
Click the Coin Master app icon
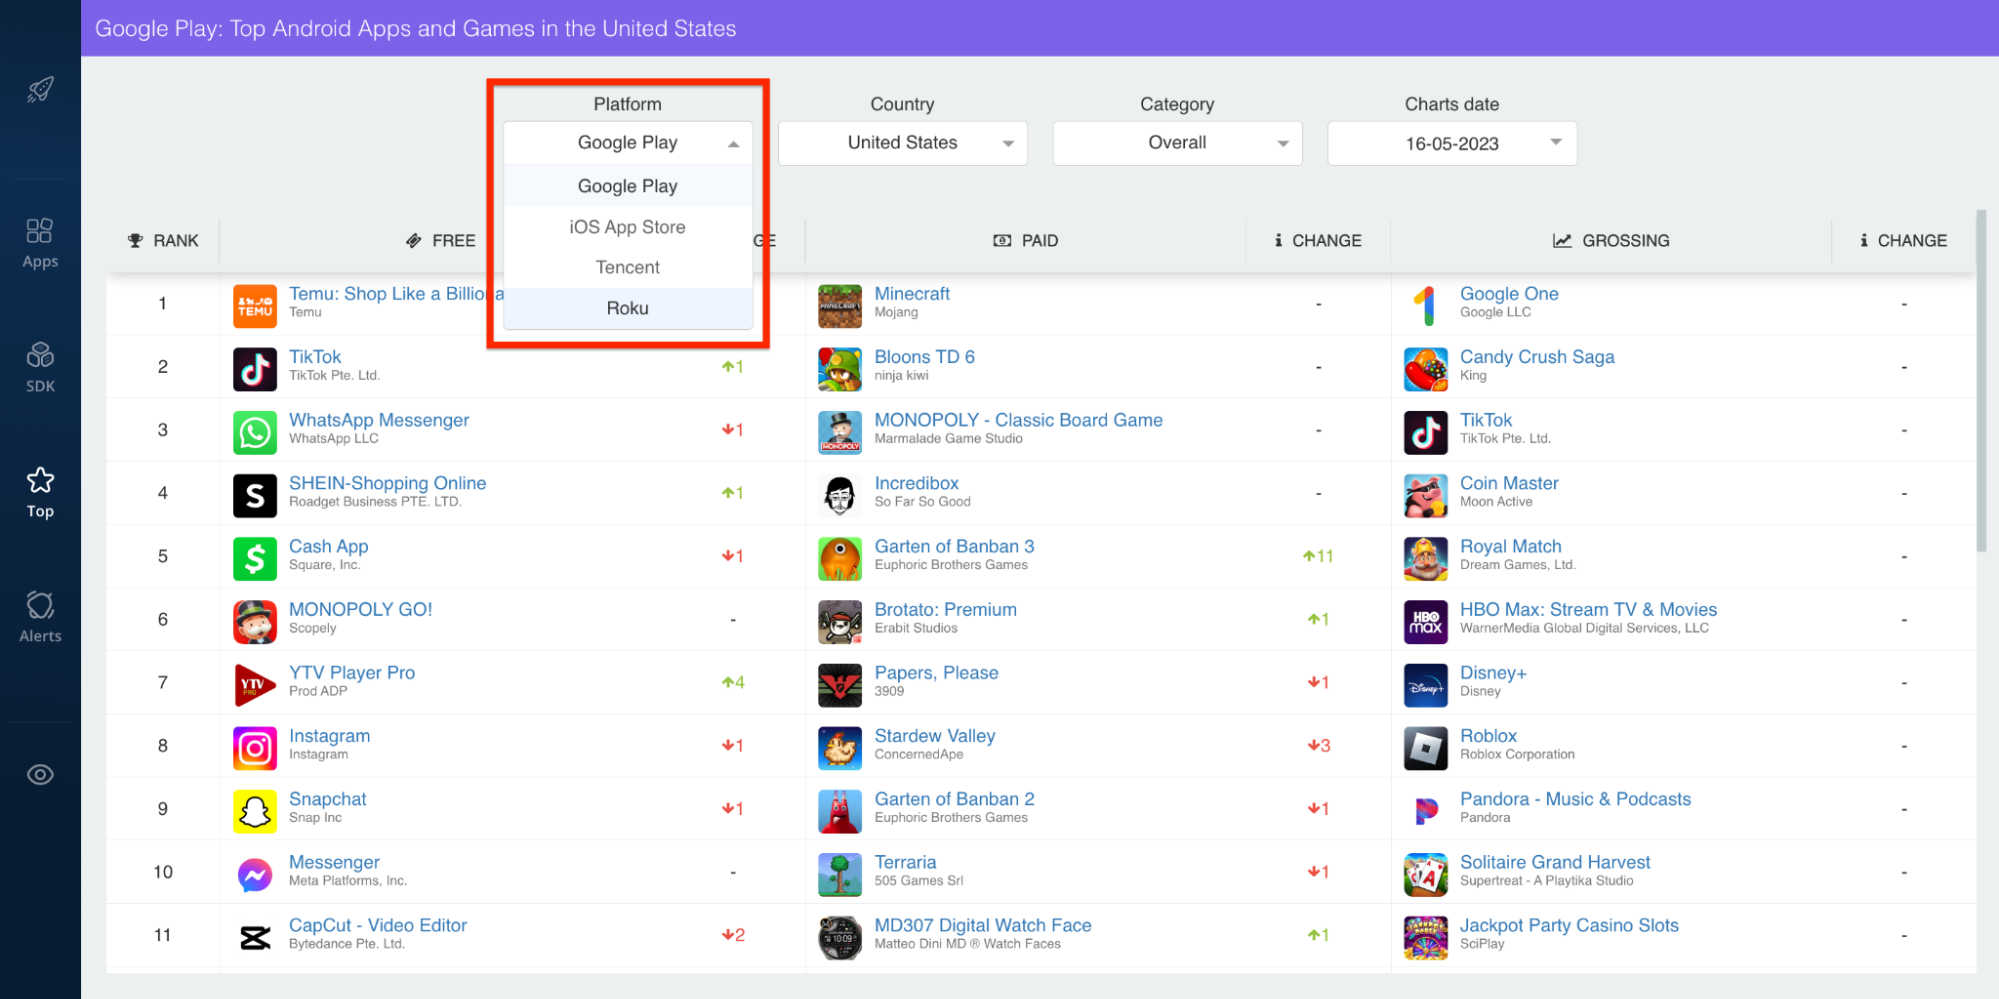1426,495
